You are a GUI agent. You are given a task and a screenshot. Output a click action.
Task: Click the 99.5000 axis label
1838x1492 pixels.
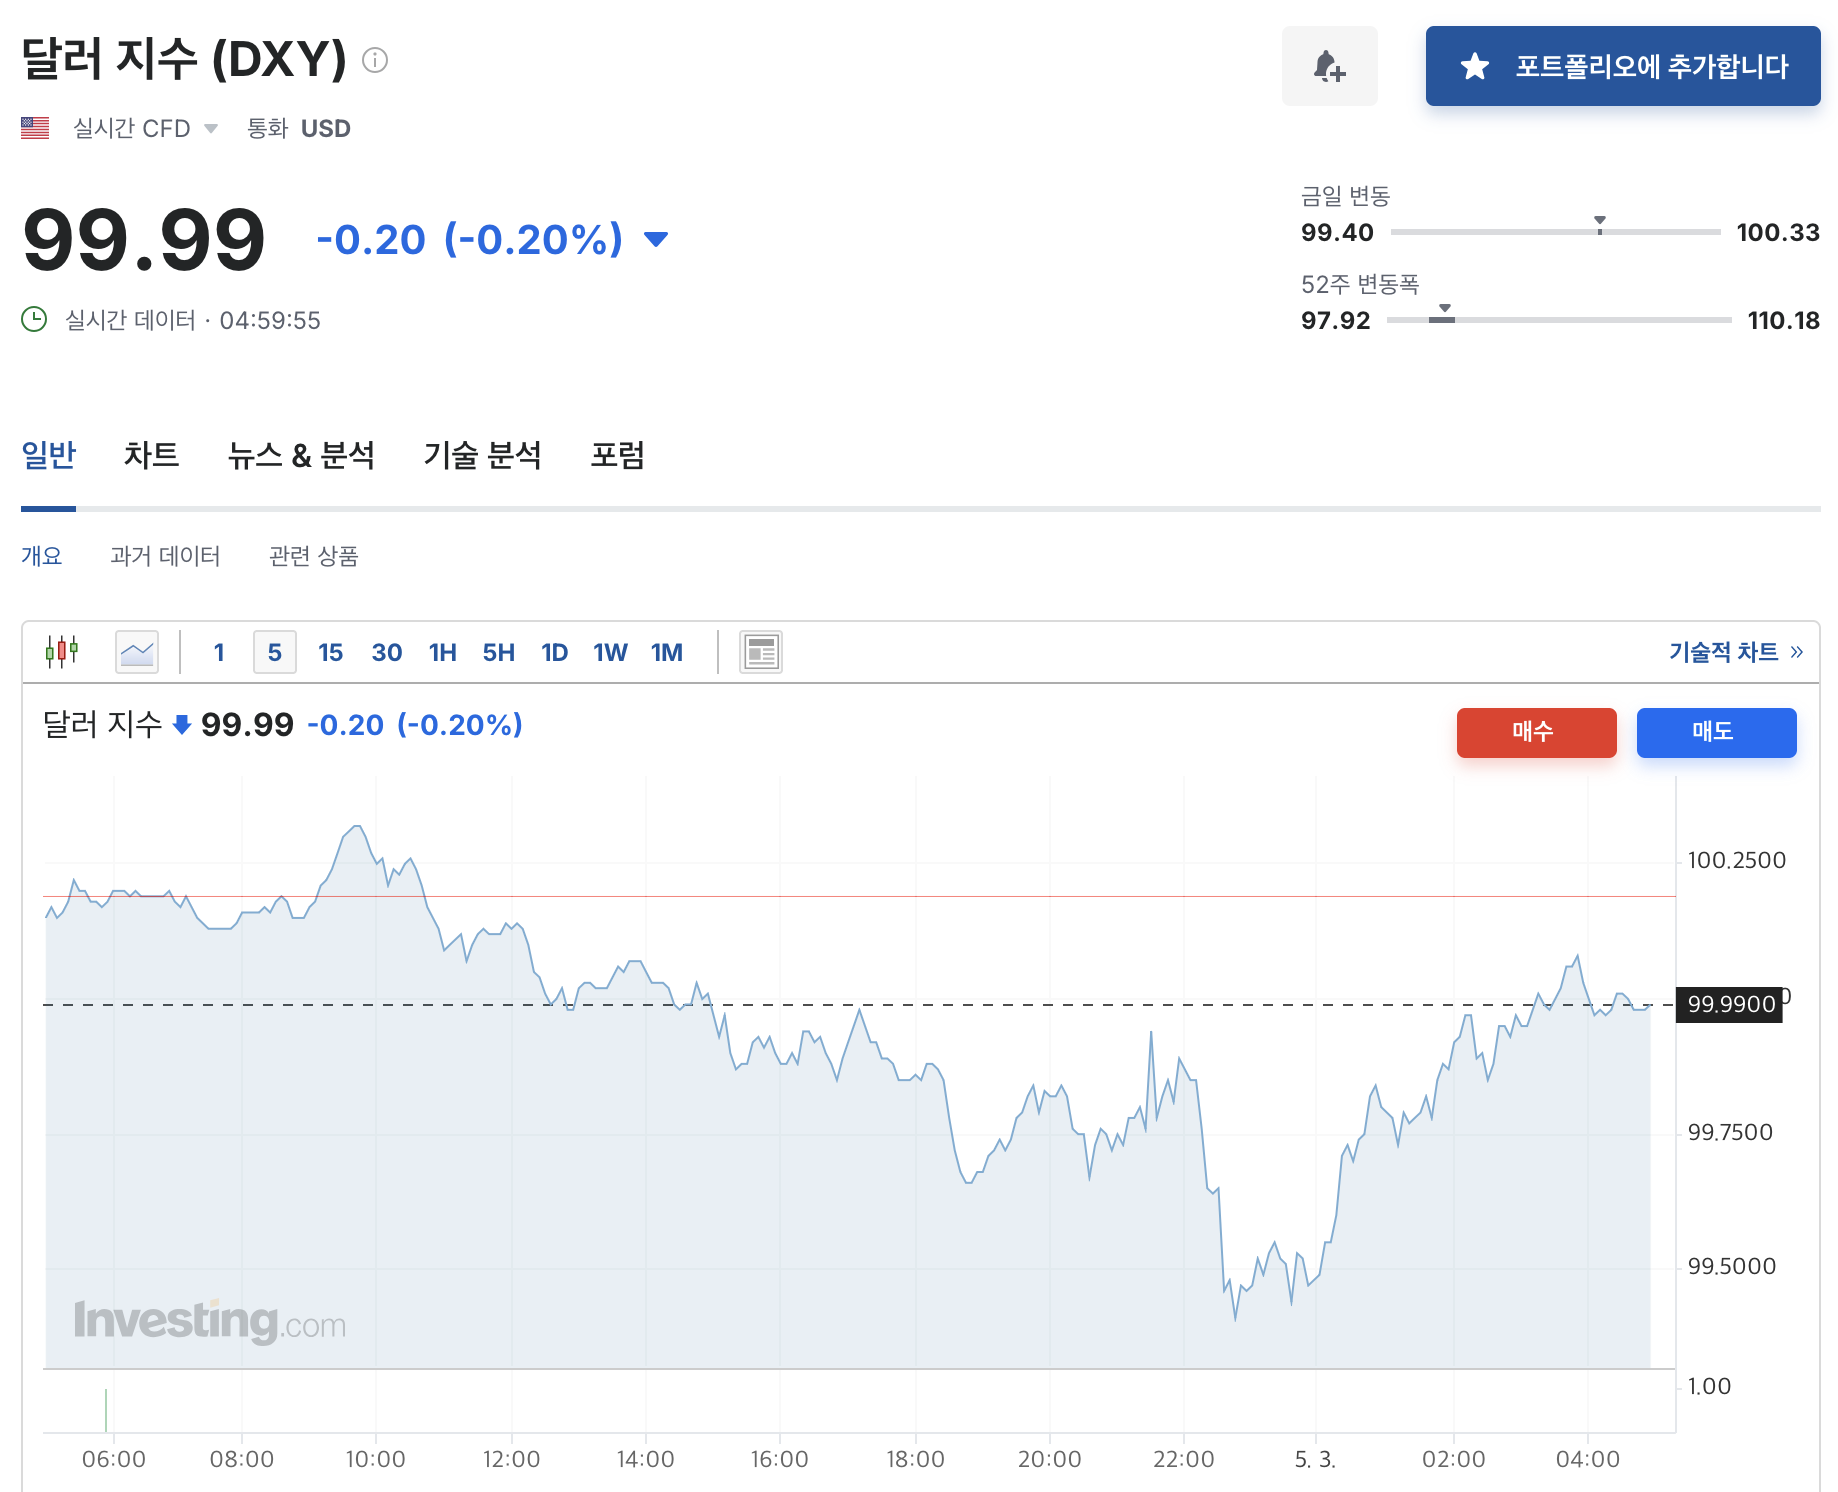click(1732, 1266)
